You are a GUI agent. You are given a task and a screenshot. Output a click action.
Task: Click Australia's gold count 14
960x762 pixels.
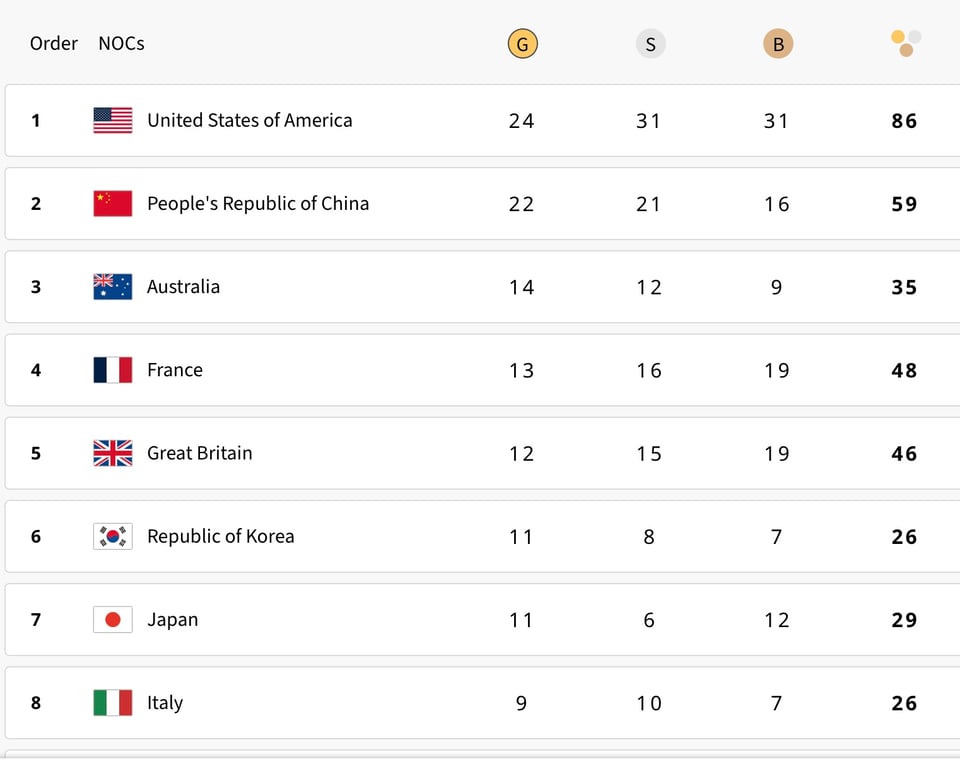(x=521, y=287)
